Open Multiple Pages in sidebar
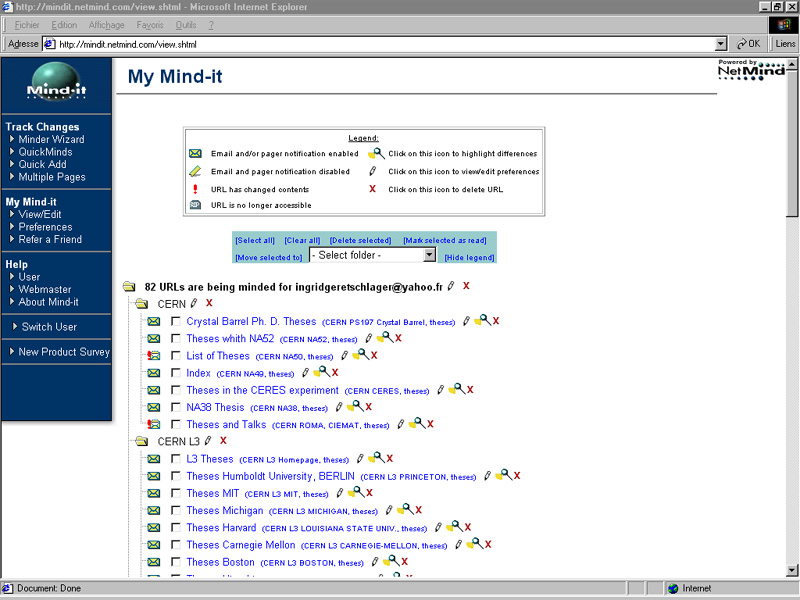Viewport: 800px width, 600px height. (x=52, y=177)
